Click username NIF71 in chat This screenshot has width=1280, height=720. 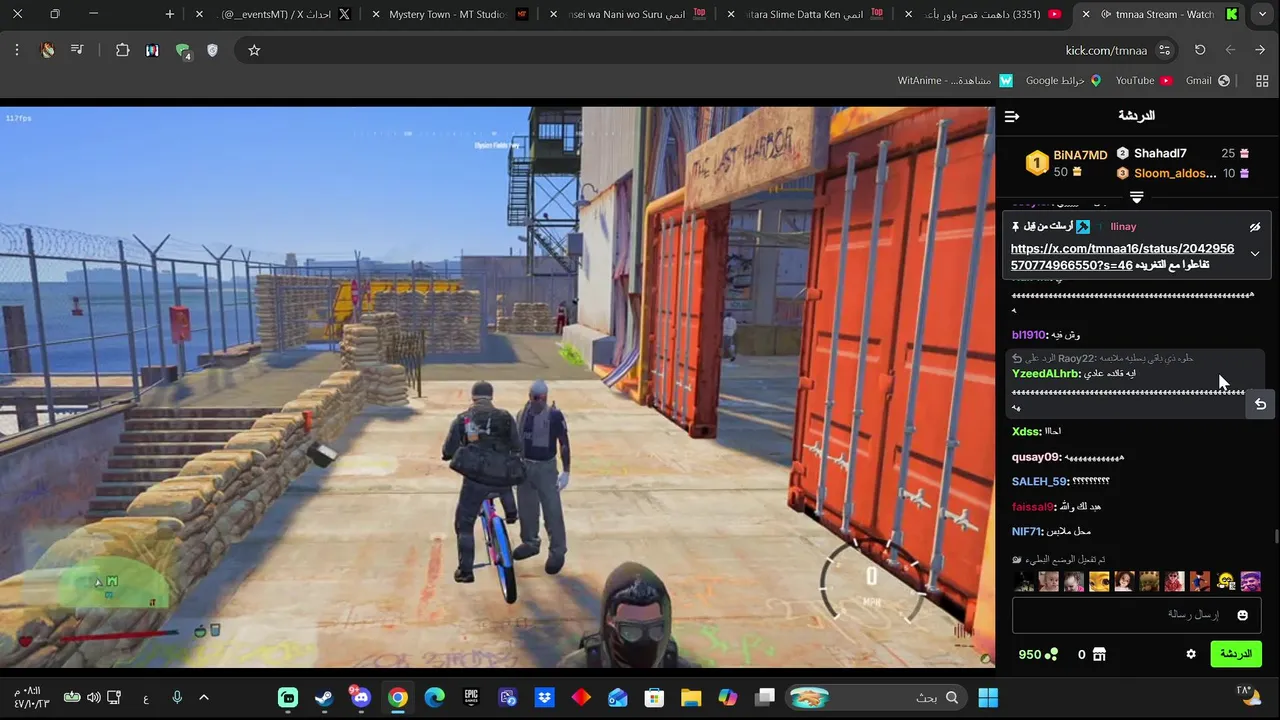(x=1027, y=532)
